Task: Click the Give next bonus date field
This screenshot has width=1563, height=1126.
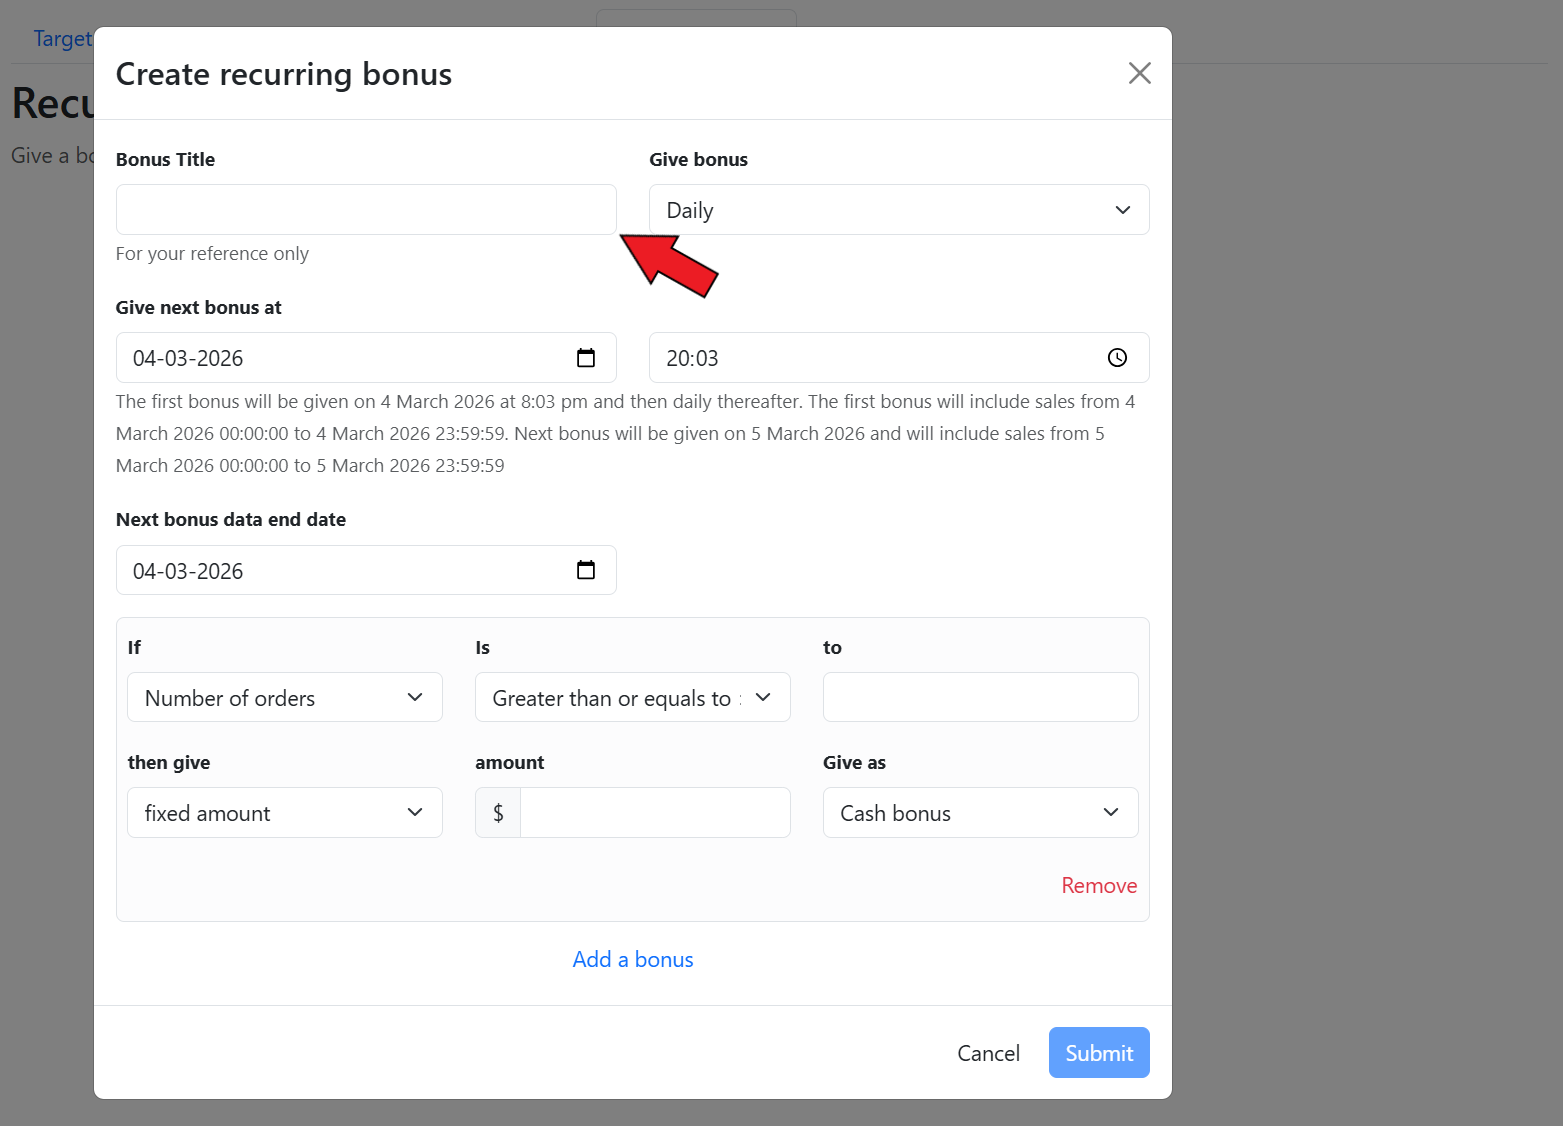Action: [x=340, y=358]
